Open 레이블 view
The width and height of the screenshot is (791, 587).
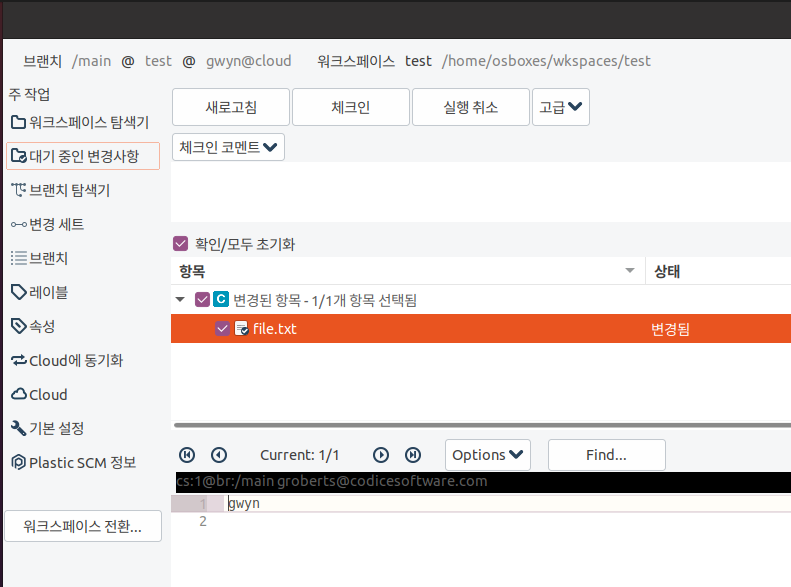tap(39, 292)
